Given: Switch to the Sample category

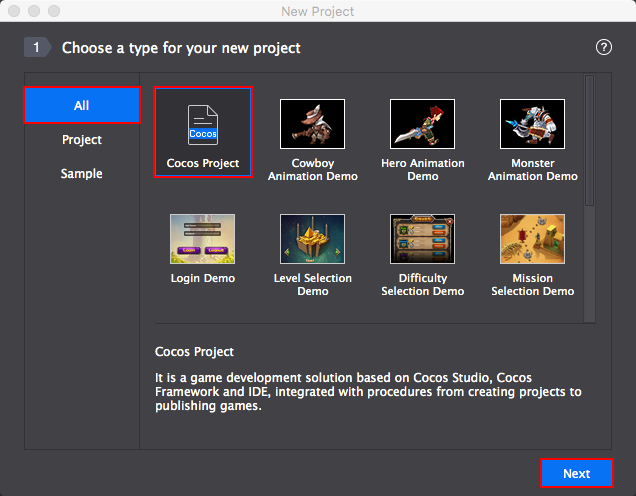Looking at the screenshot, I should pyautogui.click(x=82, y=174).
